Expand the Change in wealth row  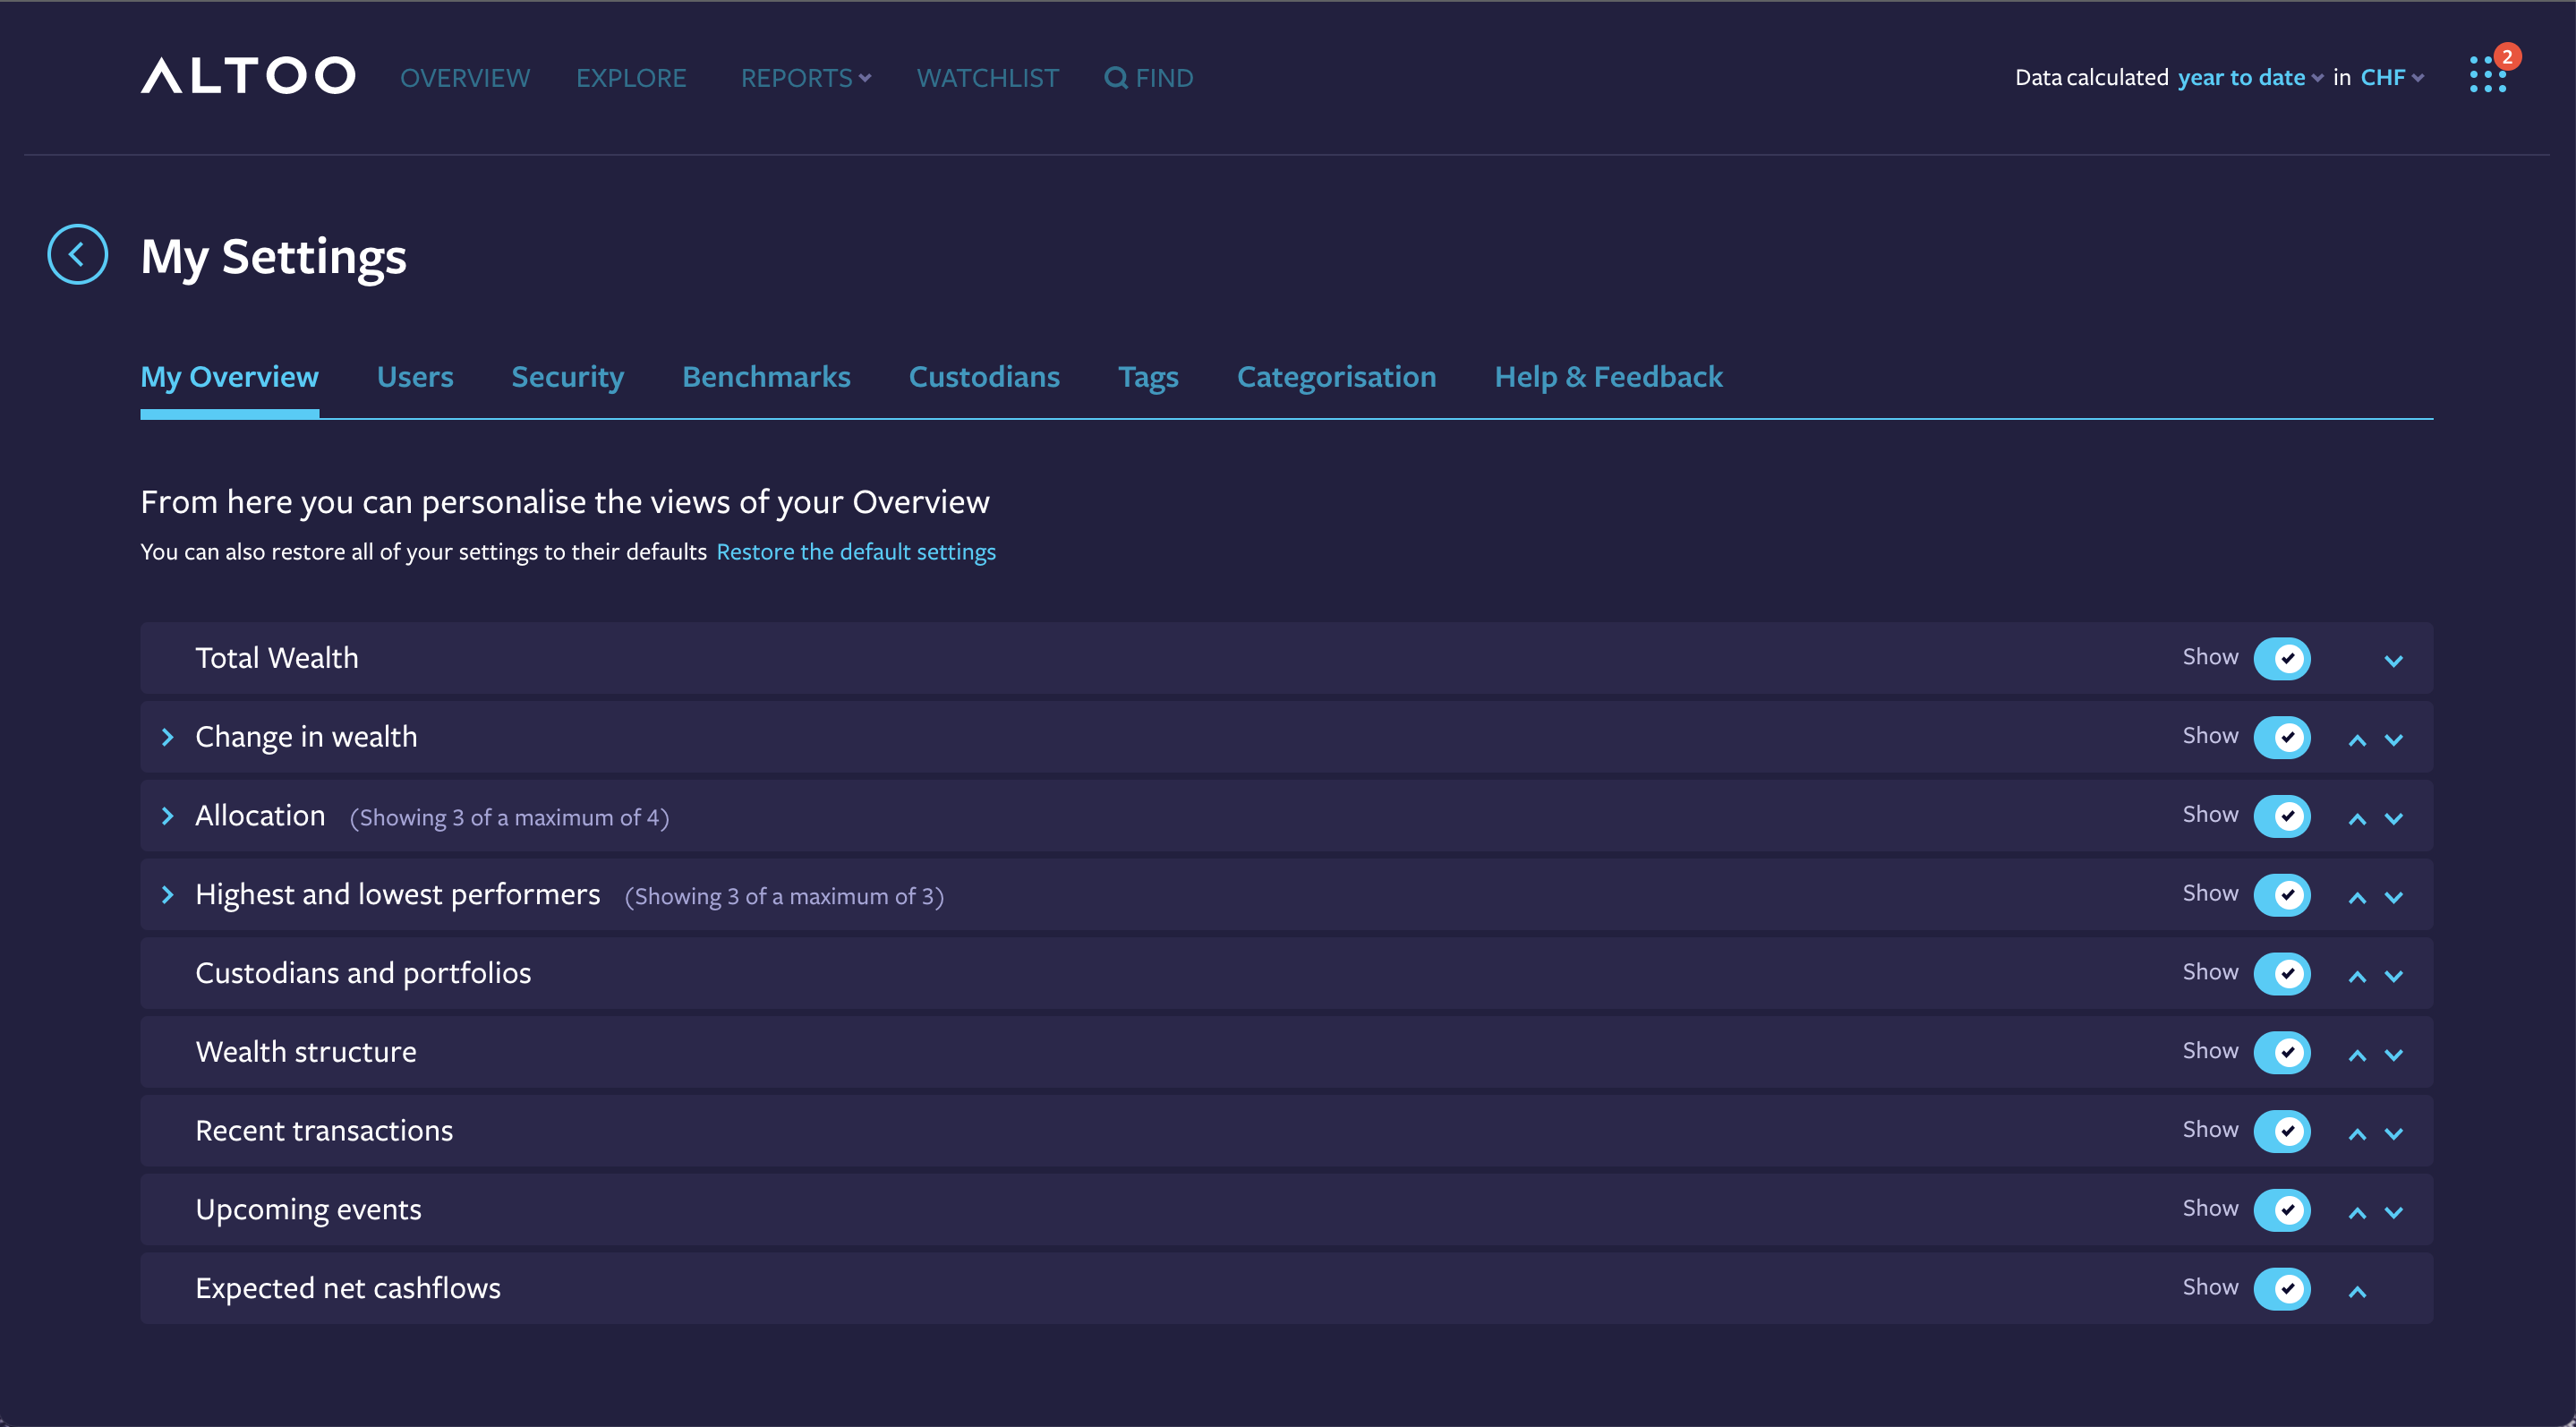point(167,737)
